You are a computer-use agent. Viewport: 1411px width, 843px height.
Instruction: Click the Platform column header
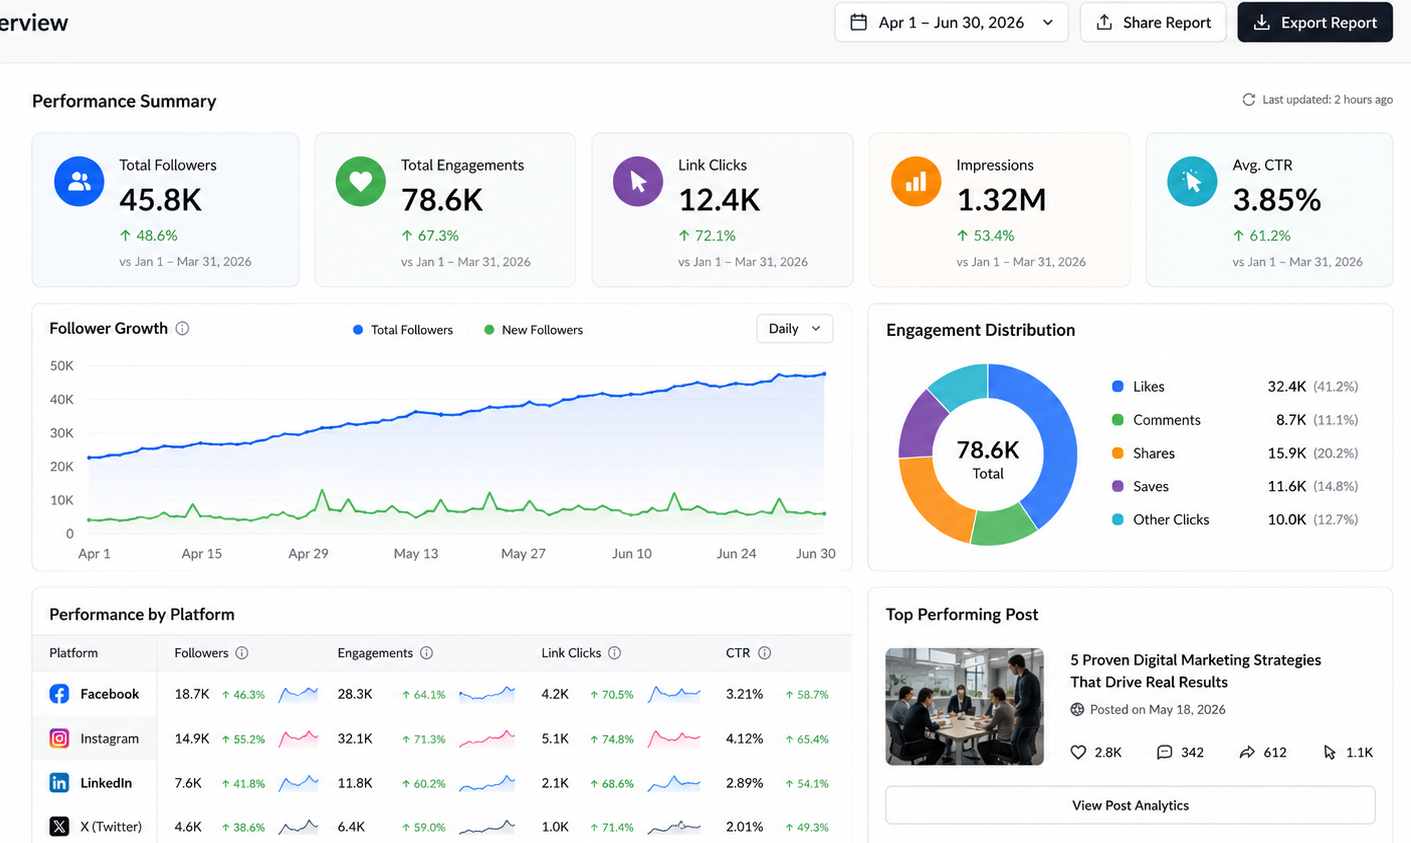(74, 653)
